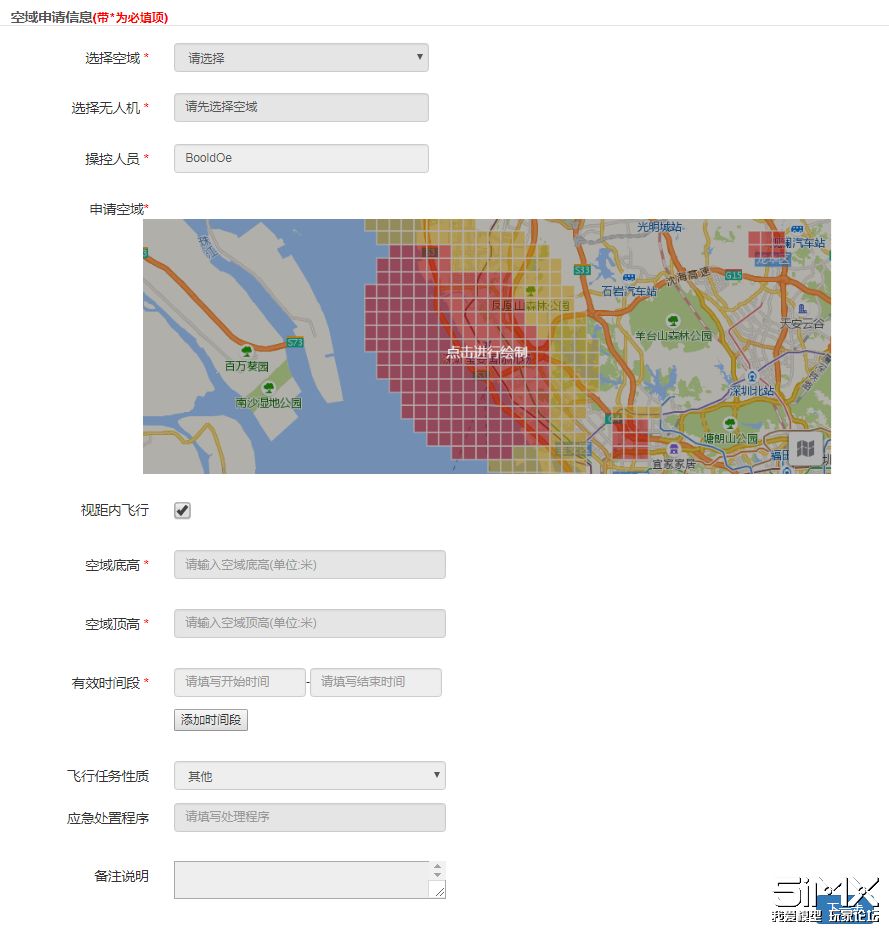
Task: Click the 添加时间段 button
Action: [x=211, y=720]
